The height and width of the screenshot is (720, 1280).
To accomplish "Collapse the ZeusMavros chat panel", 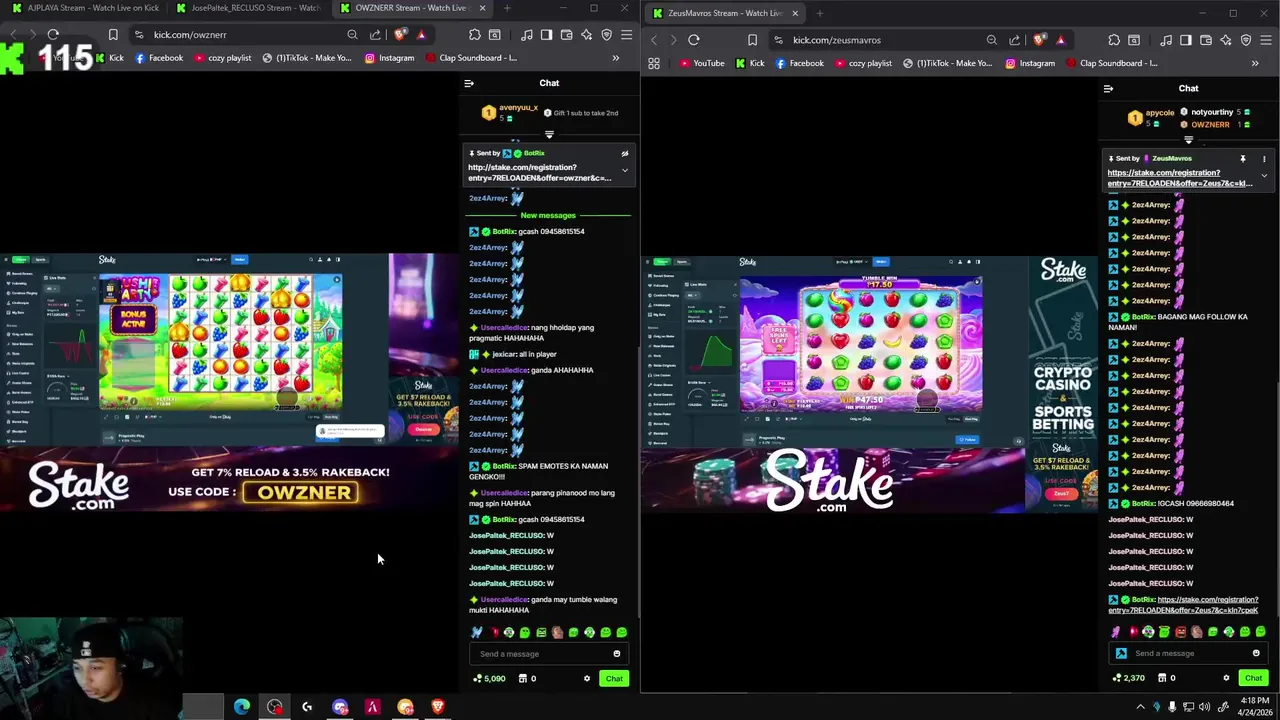I will point(1108,89).
